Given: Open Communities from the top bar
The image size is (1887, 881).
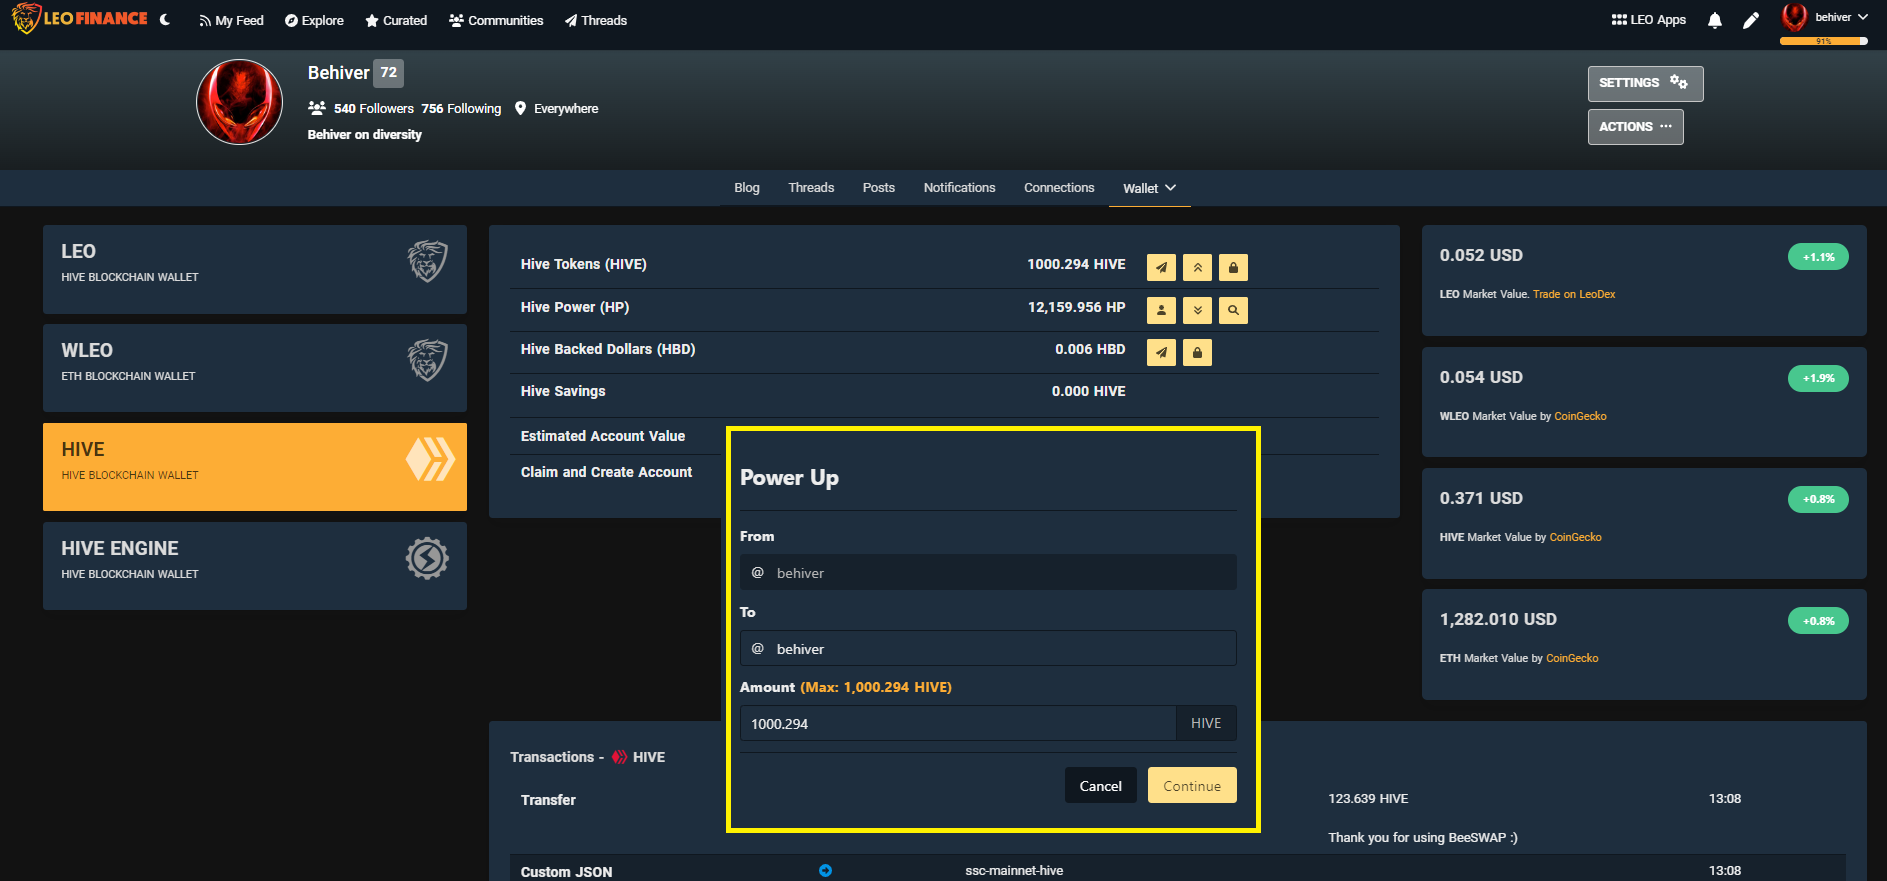Looking at the screenshot, I should (x=496, y=20).
